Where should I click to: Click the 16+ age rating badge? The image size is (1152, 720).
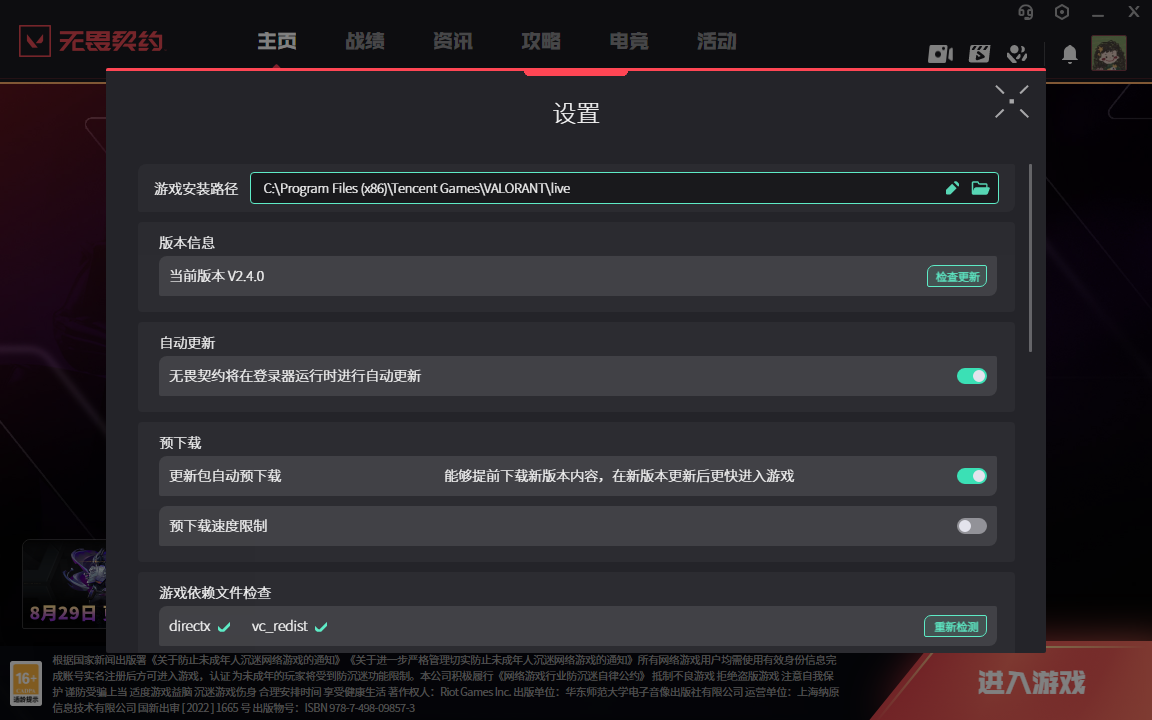[26, 683]
